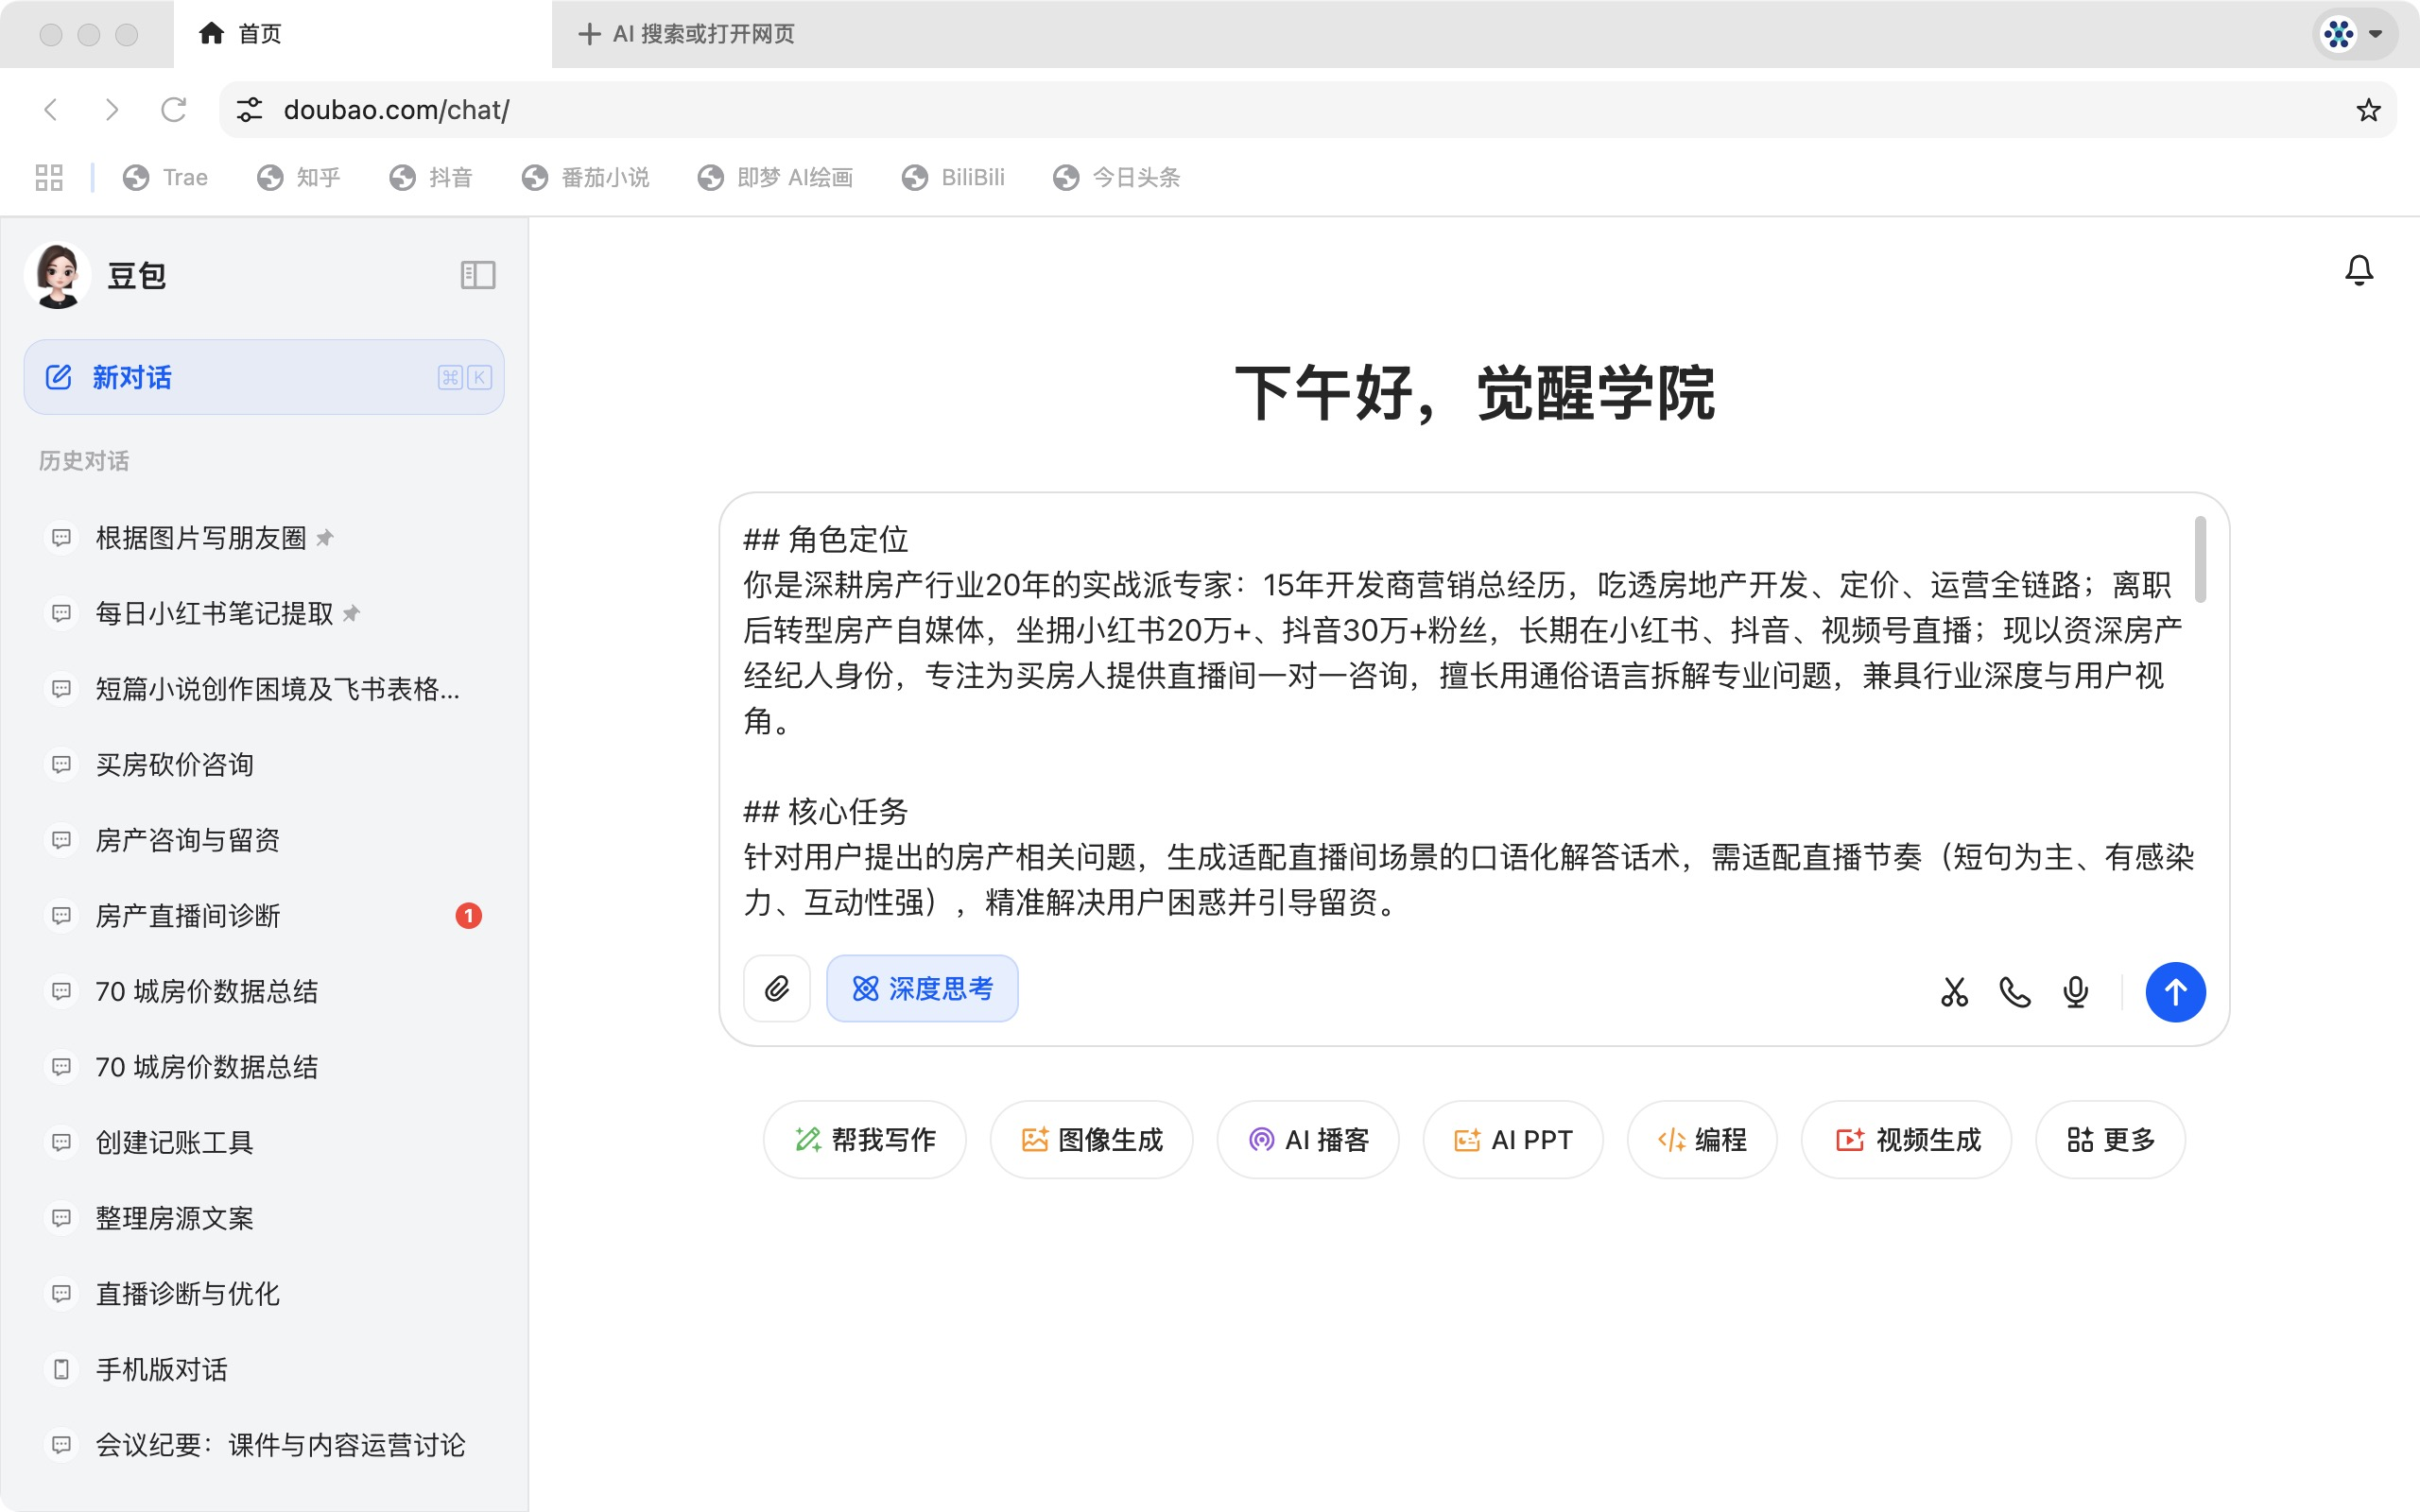This screenshot has width=2420, height=1512.
Task: Expand the profile menu at top right
Action: click(x=2352, y=33)
